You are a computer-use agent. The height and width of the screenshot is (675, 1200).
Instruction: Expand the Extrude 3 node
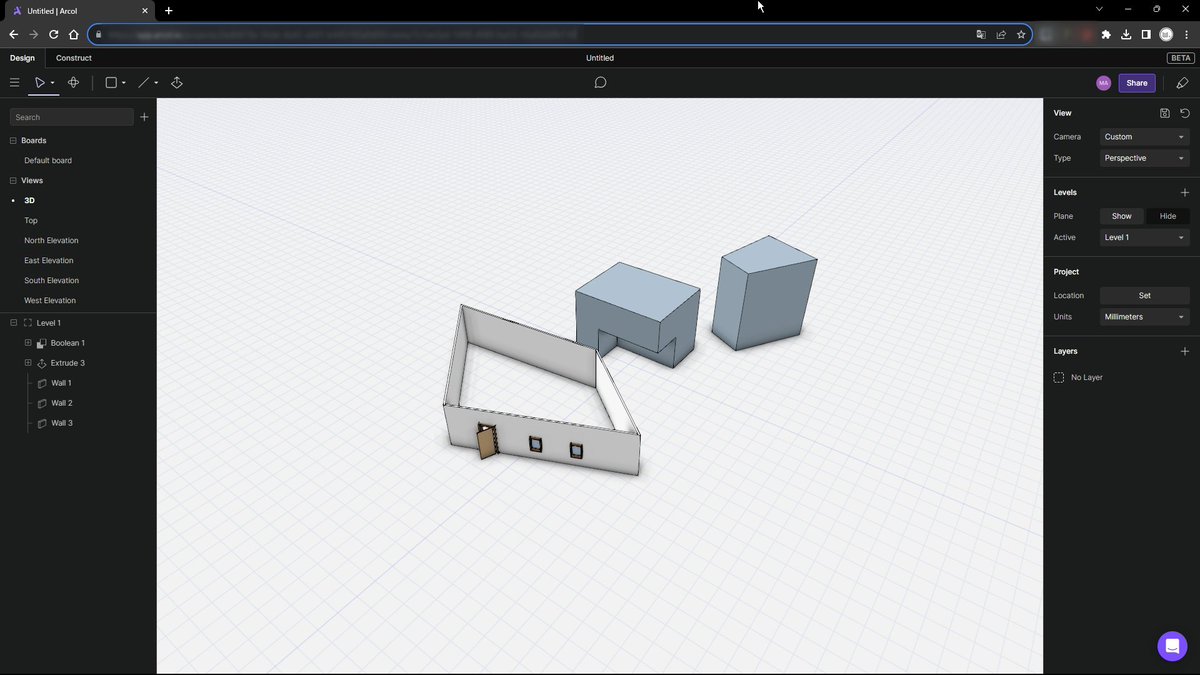[x=28, y=363]
